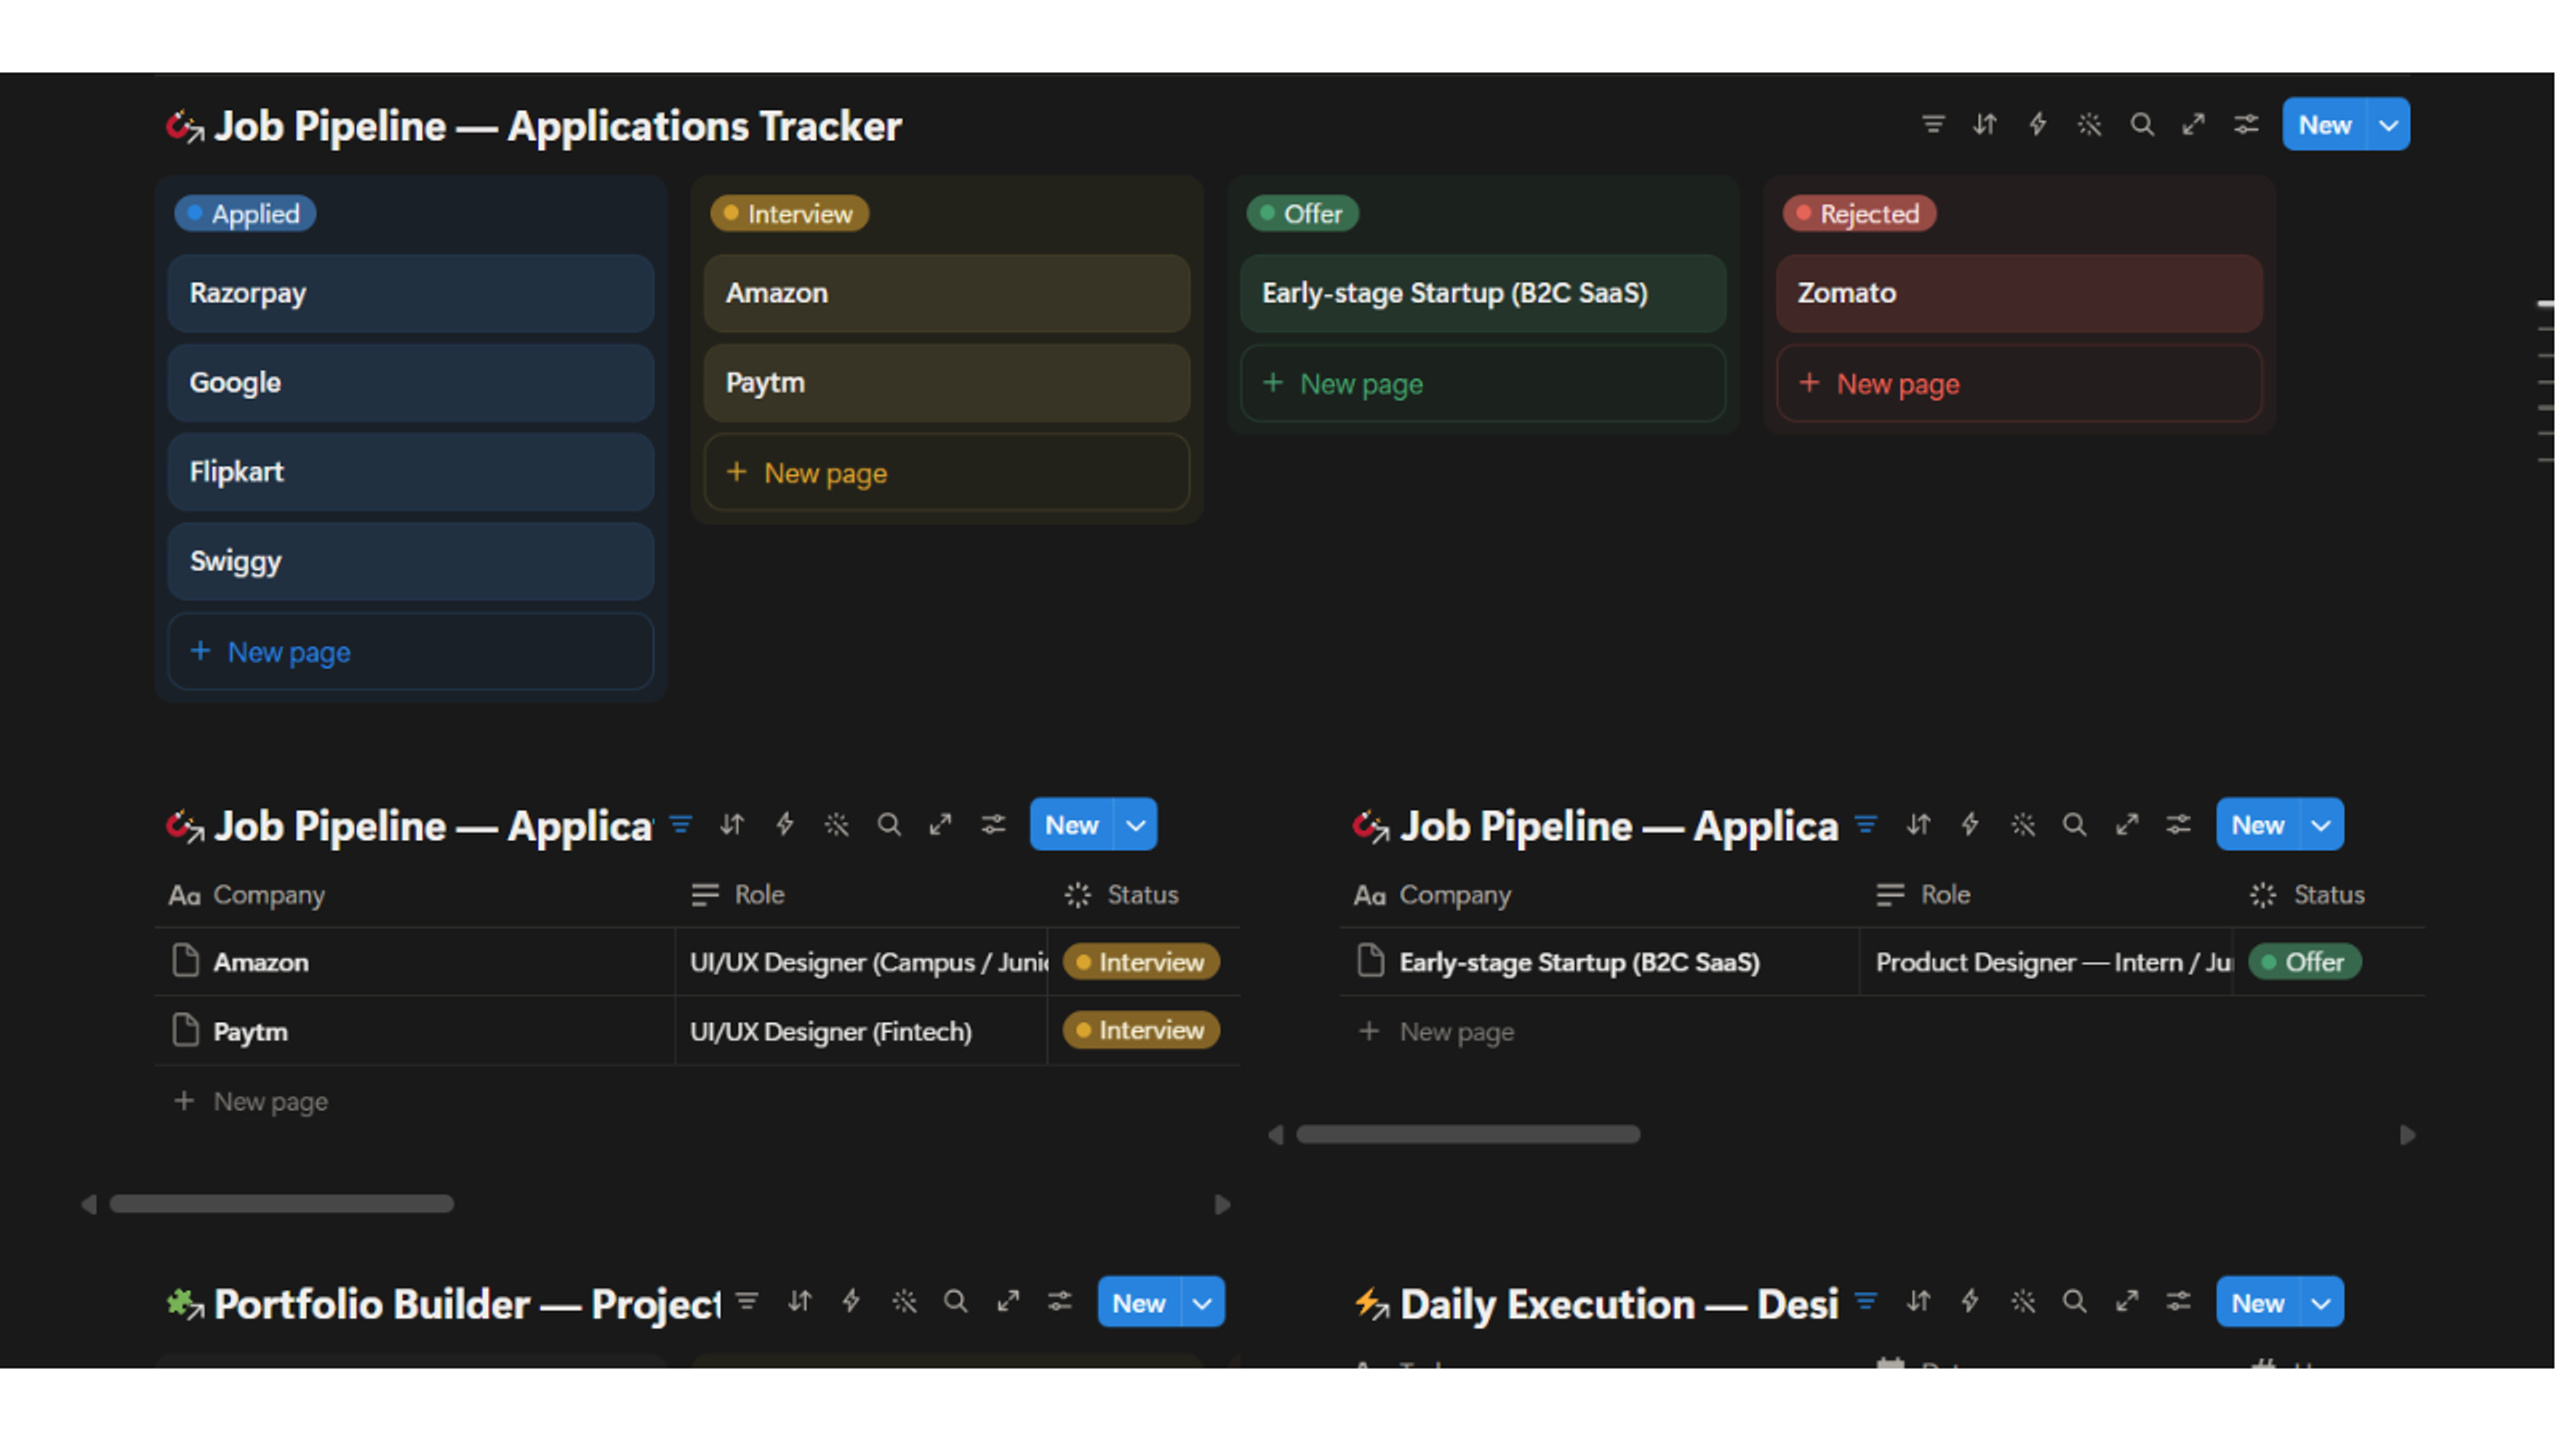Open New dropdown arrow on Daily Execution view
This screenshot has height=1440, width=2560.
(x=2322, y=1303)
